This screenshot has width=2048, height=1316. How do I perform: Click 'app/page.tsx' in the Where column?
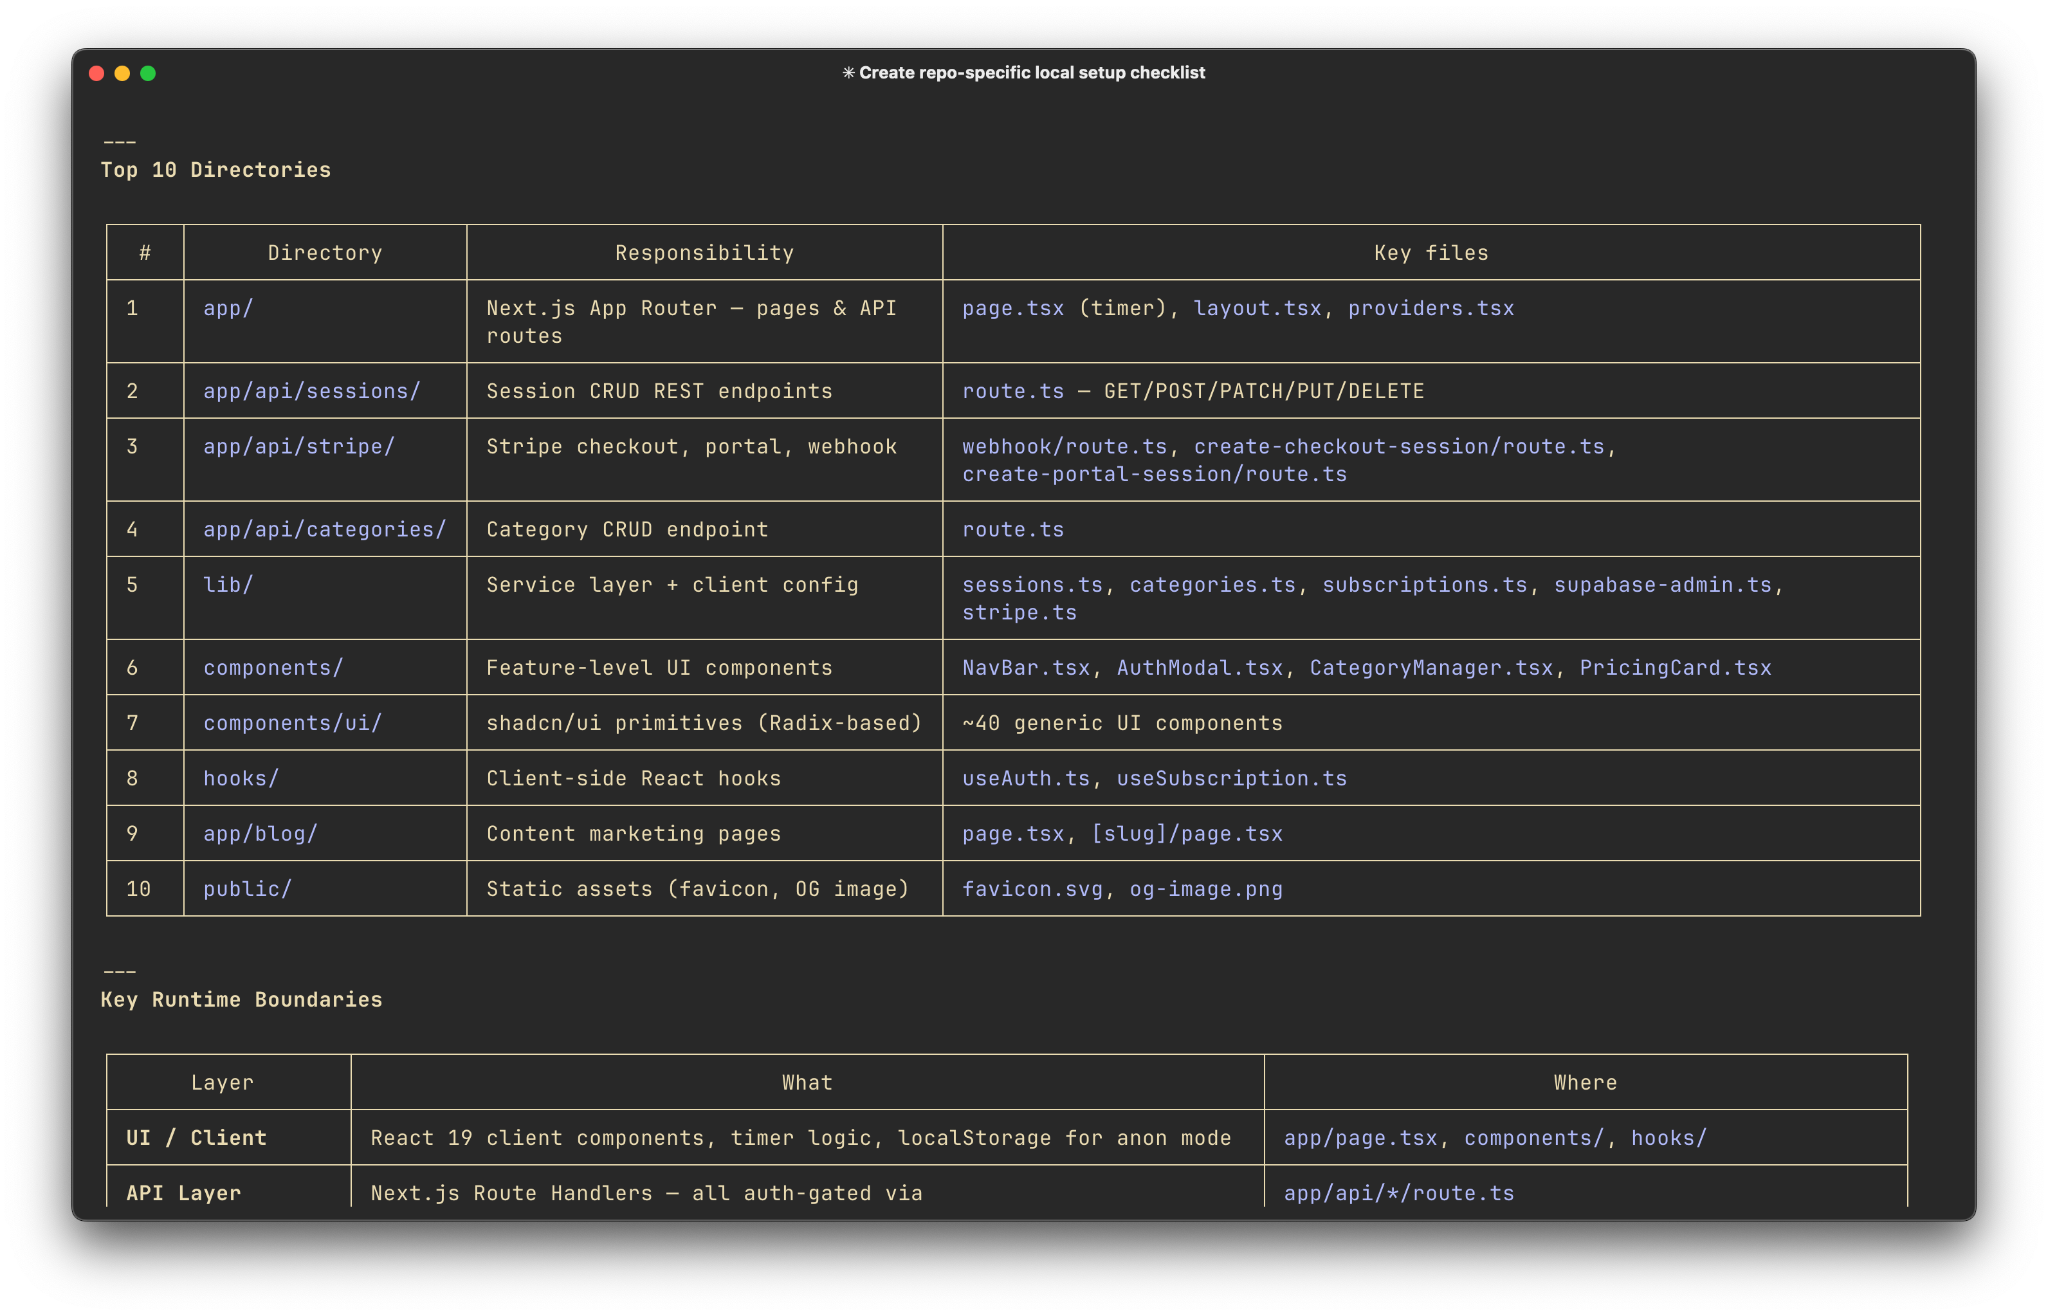coord(1360,1137)
